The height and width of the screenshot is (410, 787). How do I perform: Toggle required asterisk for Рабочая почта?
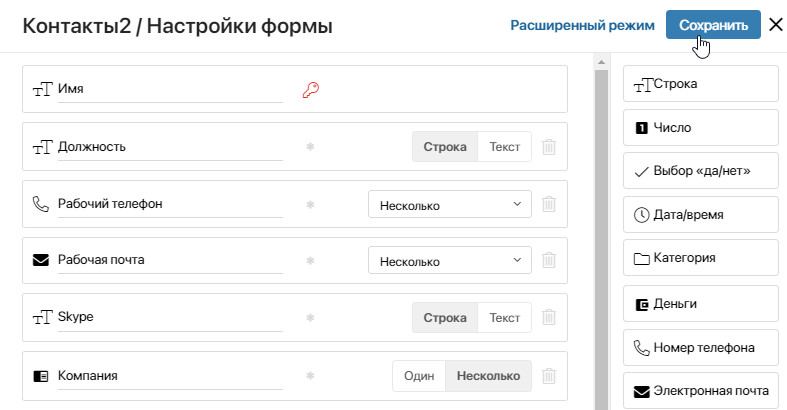[x=310, y=260]
